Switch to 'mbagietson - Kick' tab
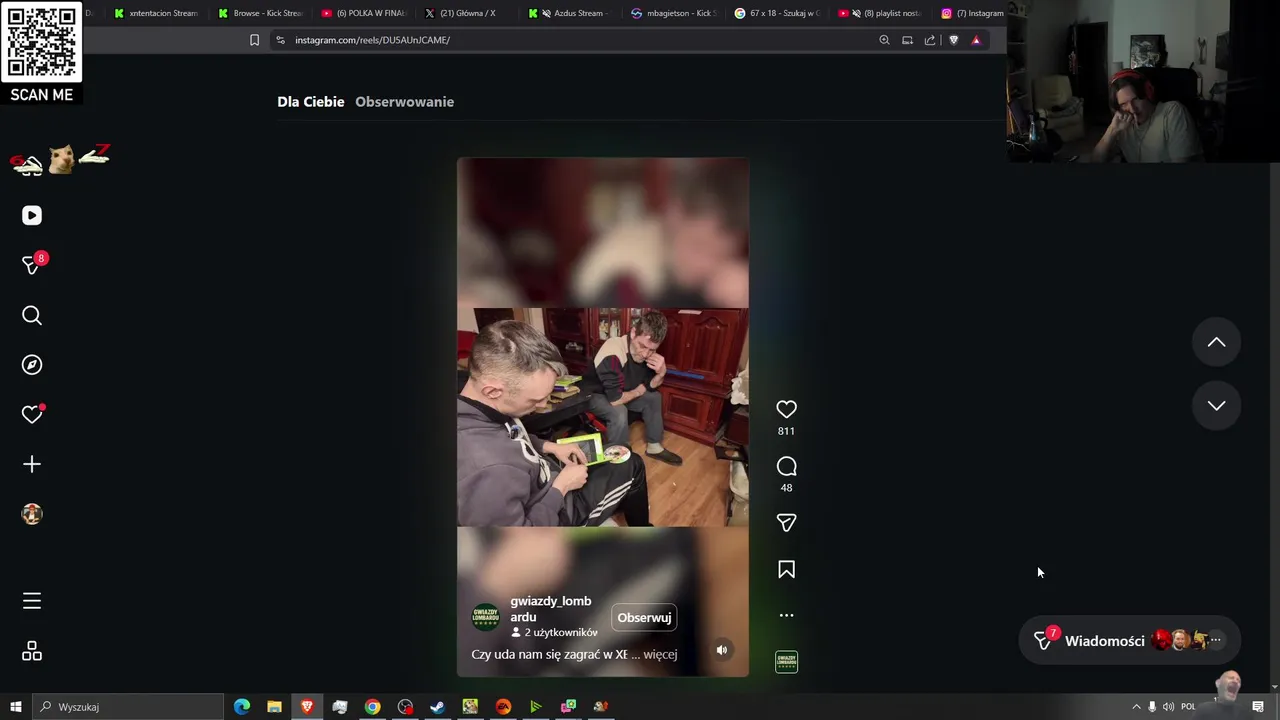This screenshot has width=1280, height=720. [675, 13]
